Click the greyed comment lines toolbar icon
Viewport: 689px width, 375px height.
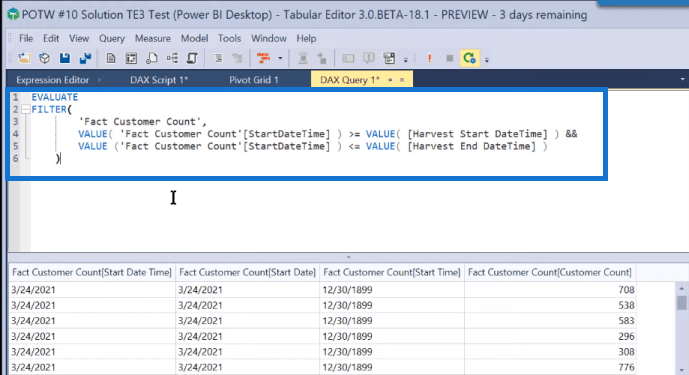pos(237,58)
